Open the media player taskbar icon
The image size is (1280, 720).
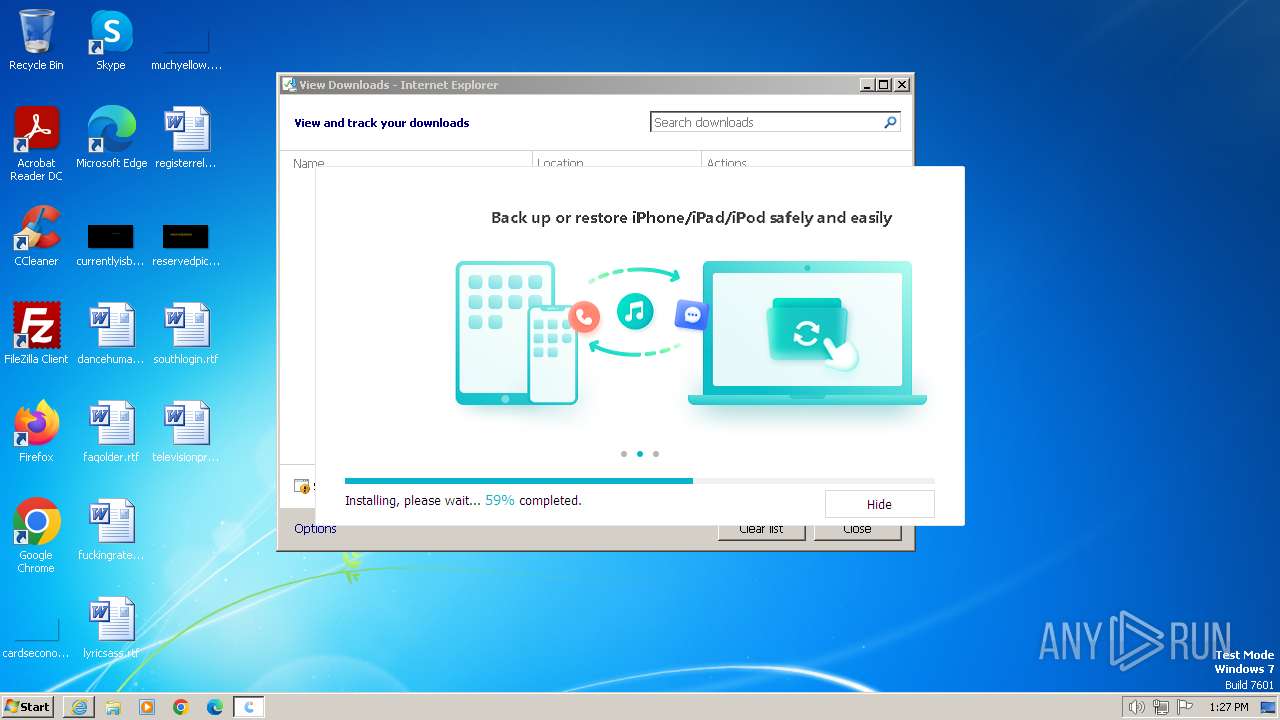[x=147, y=707]
